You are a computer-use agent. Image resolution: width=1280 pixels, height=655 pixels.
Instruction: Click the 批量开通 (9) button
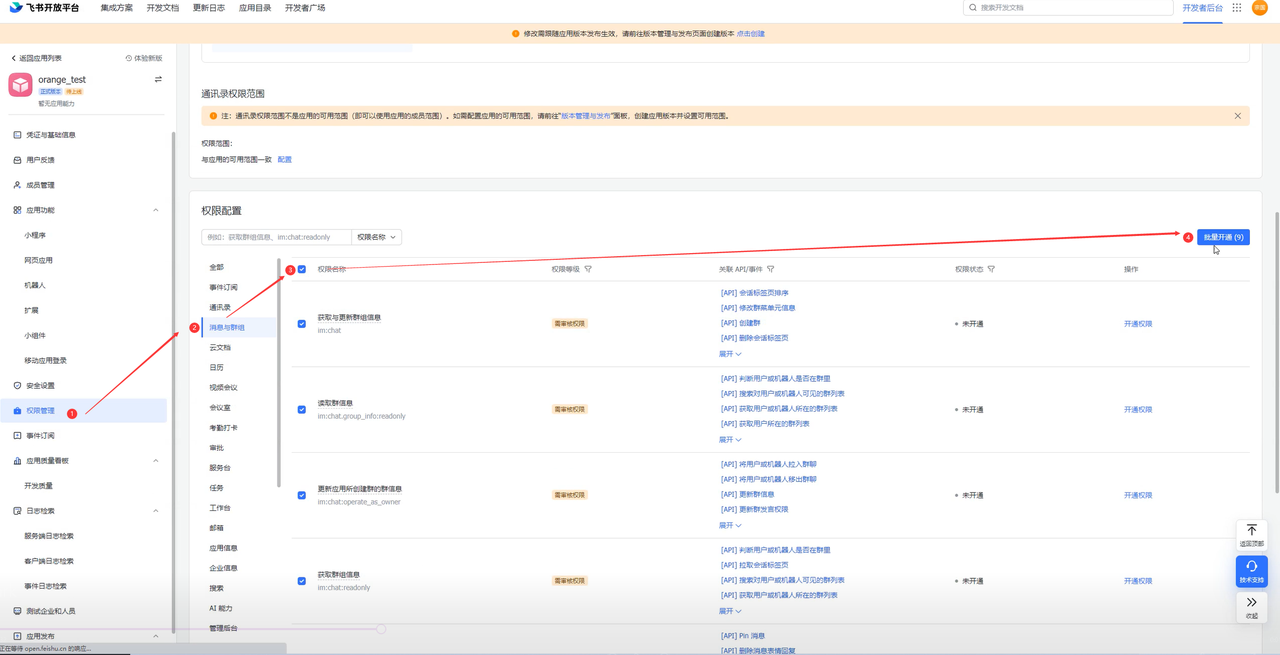pos(1223,237)
